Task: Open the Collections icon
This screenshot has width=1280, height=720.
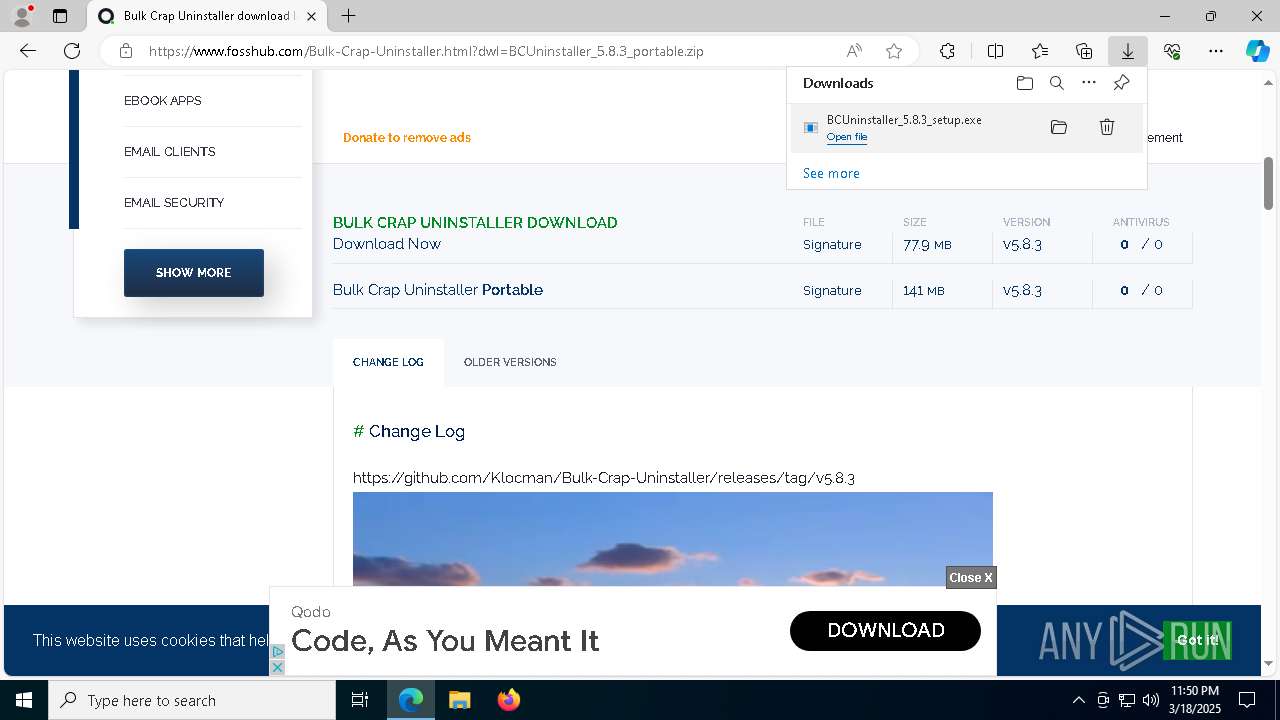Action: coord(1084,51)
